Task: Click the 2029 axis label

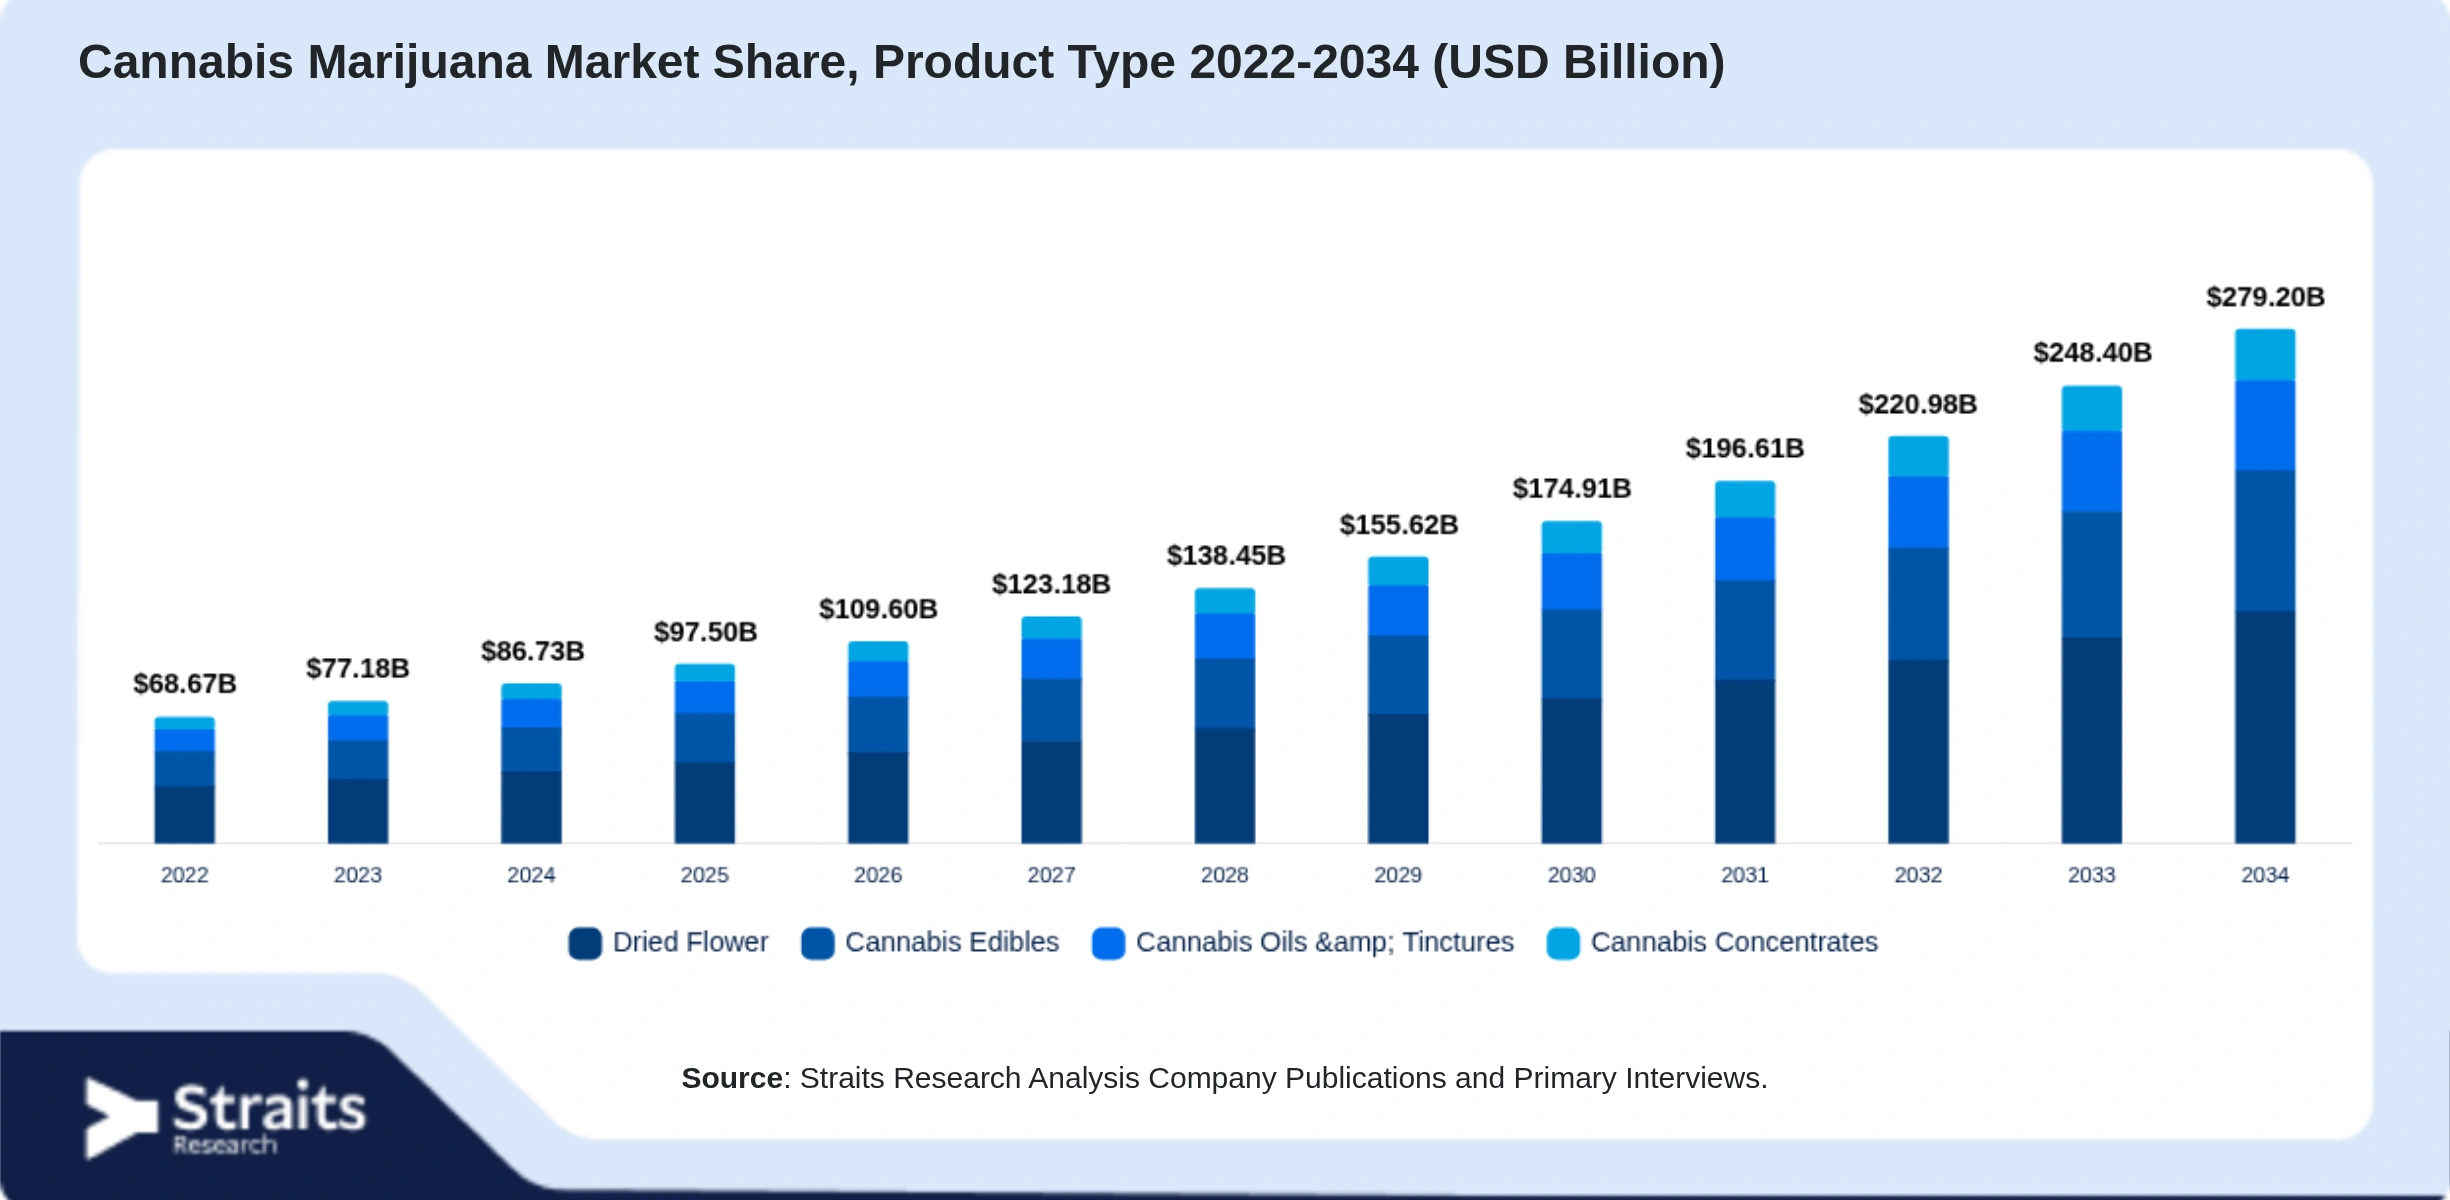Action: (1398, 875)
